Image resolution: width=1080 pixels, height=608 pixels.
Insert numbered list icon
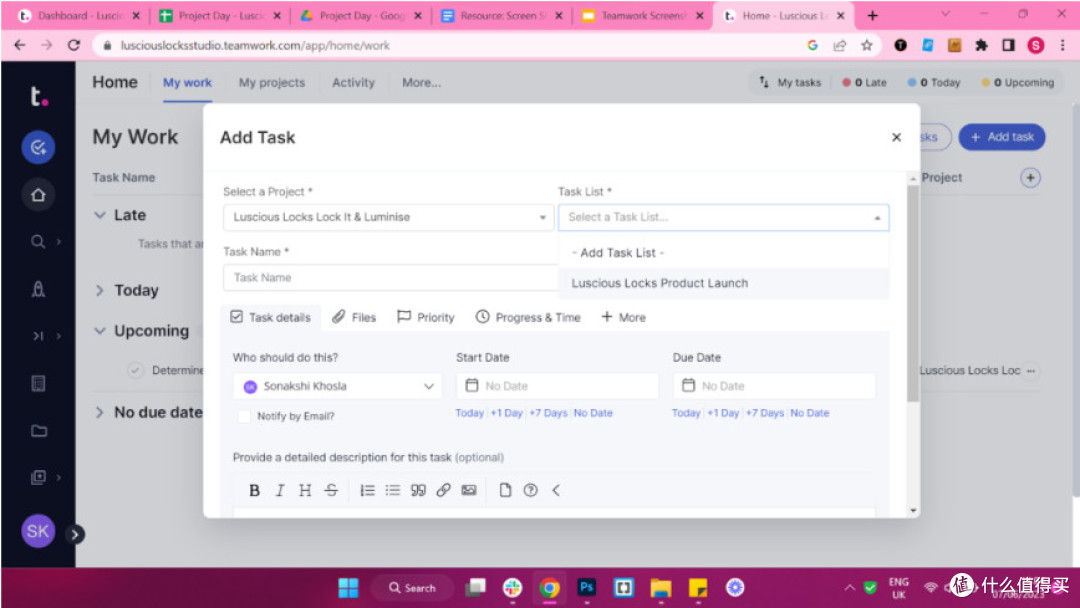(x=367, y=490)
